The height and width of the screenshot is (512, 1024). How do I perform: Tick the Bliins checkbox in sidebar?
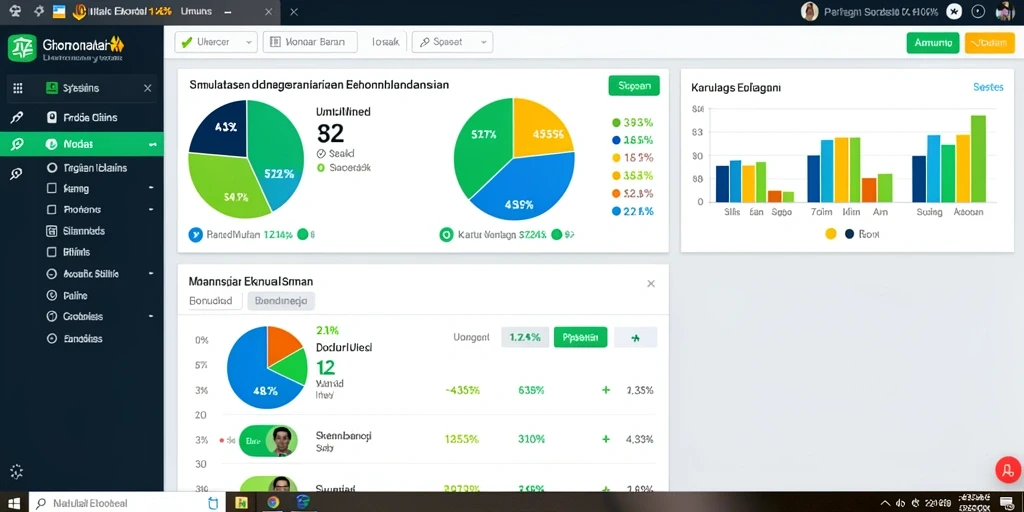(x=52, y=251)
